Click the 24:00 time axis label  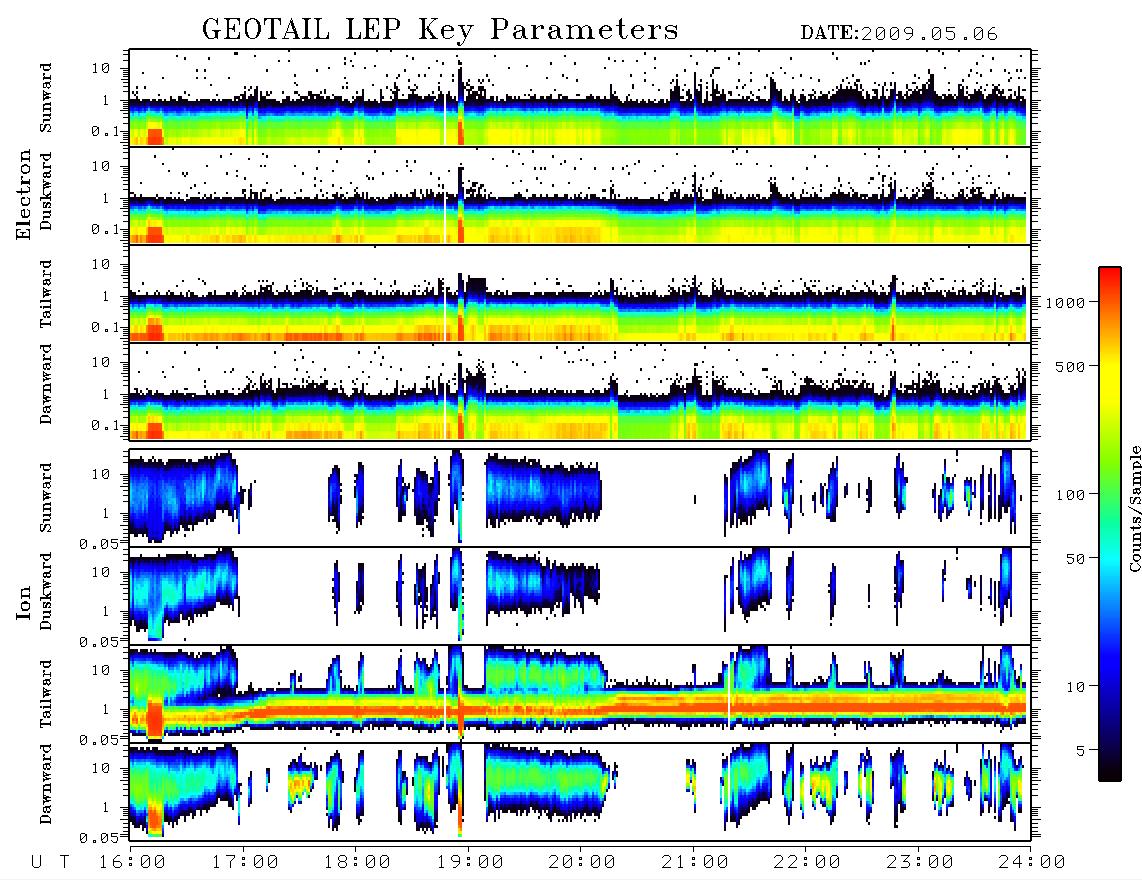click(x=1032, y=862)
